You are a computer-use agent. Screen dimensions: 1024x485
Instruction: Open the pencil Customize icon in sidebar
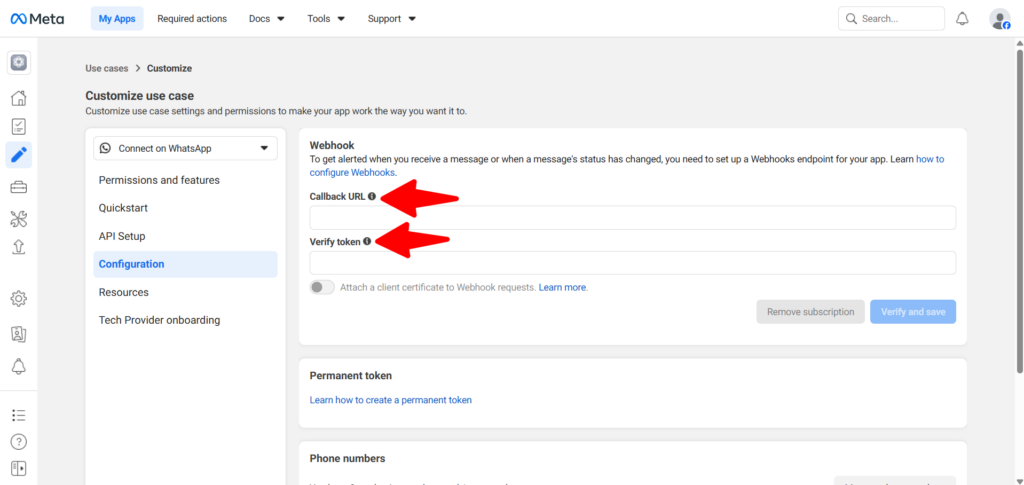(x=18, y=155)
